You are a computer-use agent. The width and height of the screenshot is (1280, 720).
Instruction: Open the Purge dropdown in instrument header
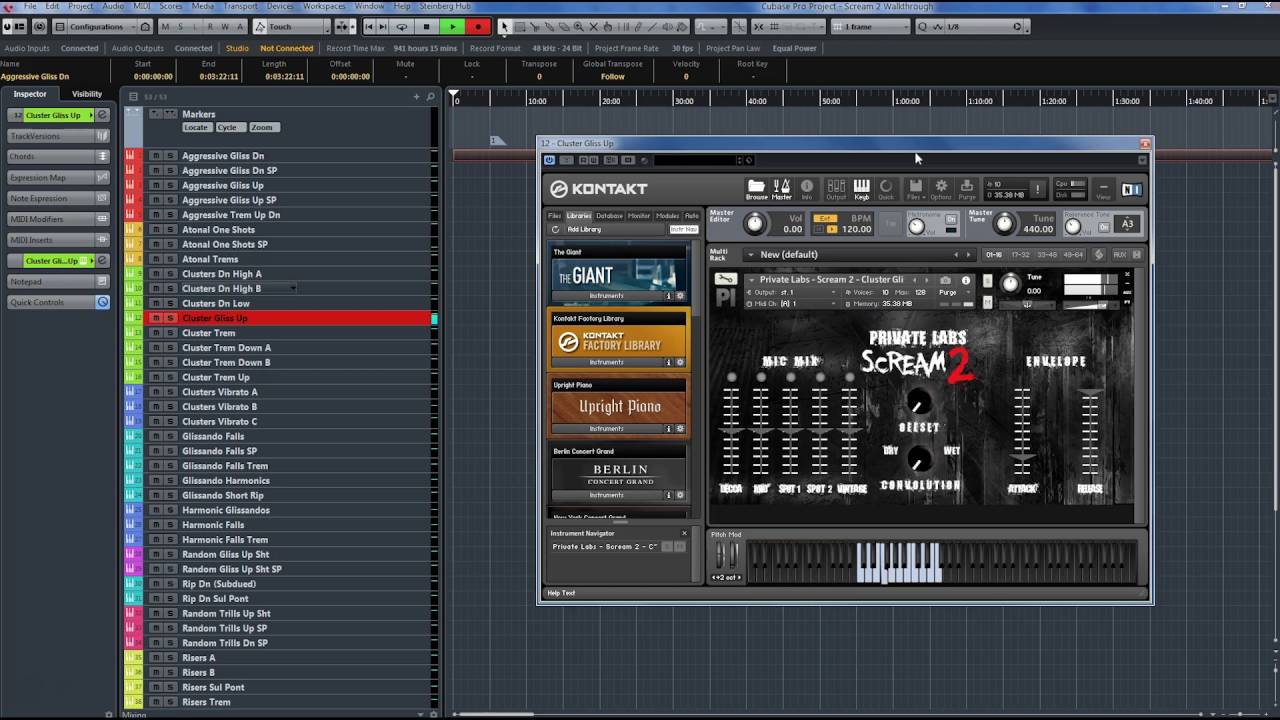click(x=951, y=292)
